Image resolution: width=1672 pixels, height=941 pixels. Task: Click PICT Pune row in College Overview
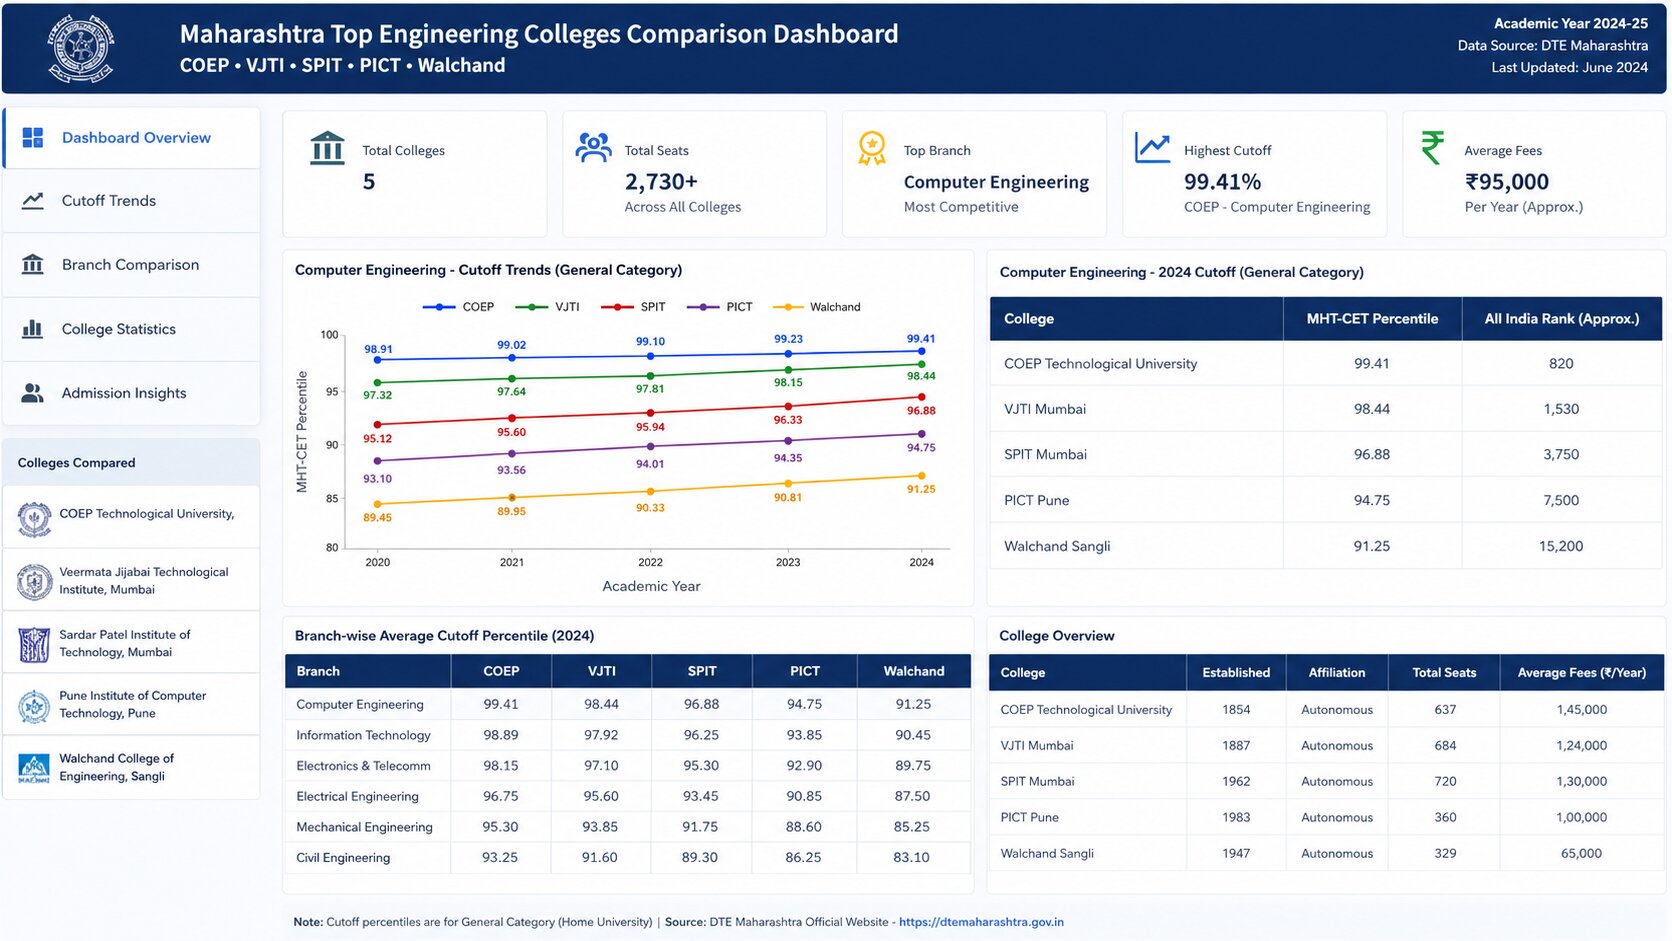tap(1326, 817)
